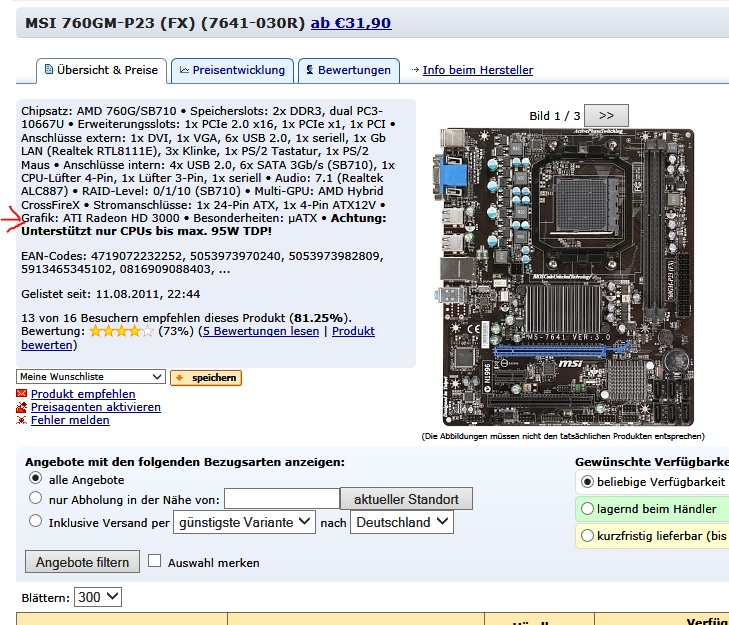Select 'Inklusive Versand per' radio button
Viewport: 729px width, 625px height.
[x=35, y=520]
